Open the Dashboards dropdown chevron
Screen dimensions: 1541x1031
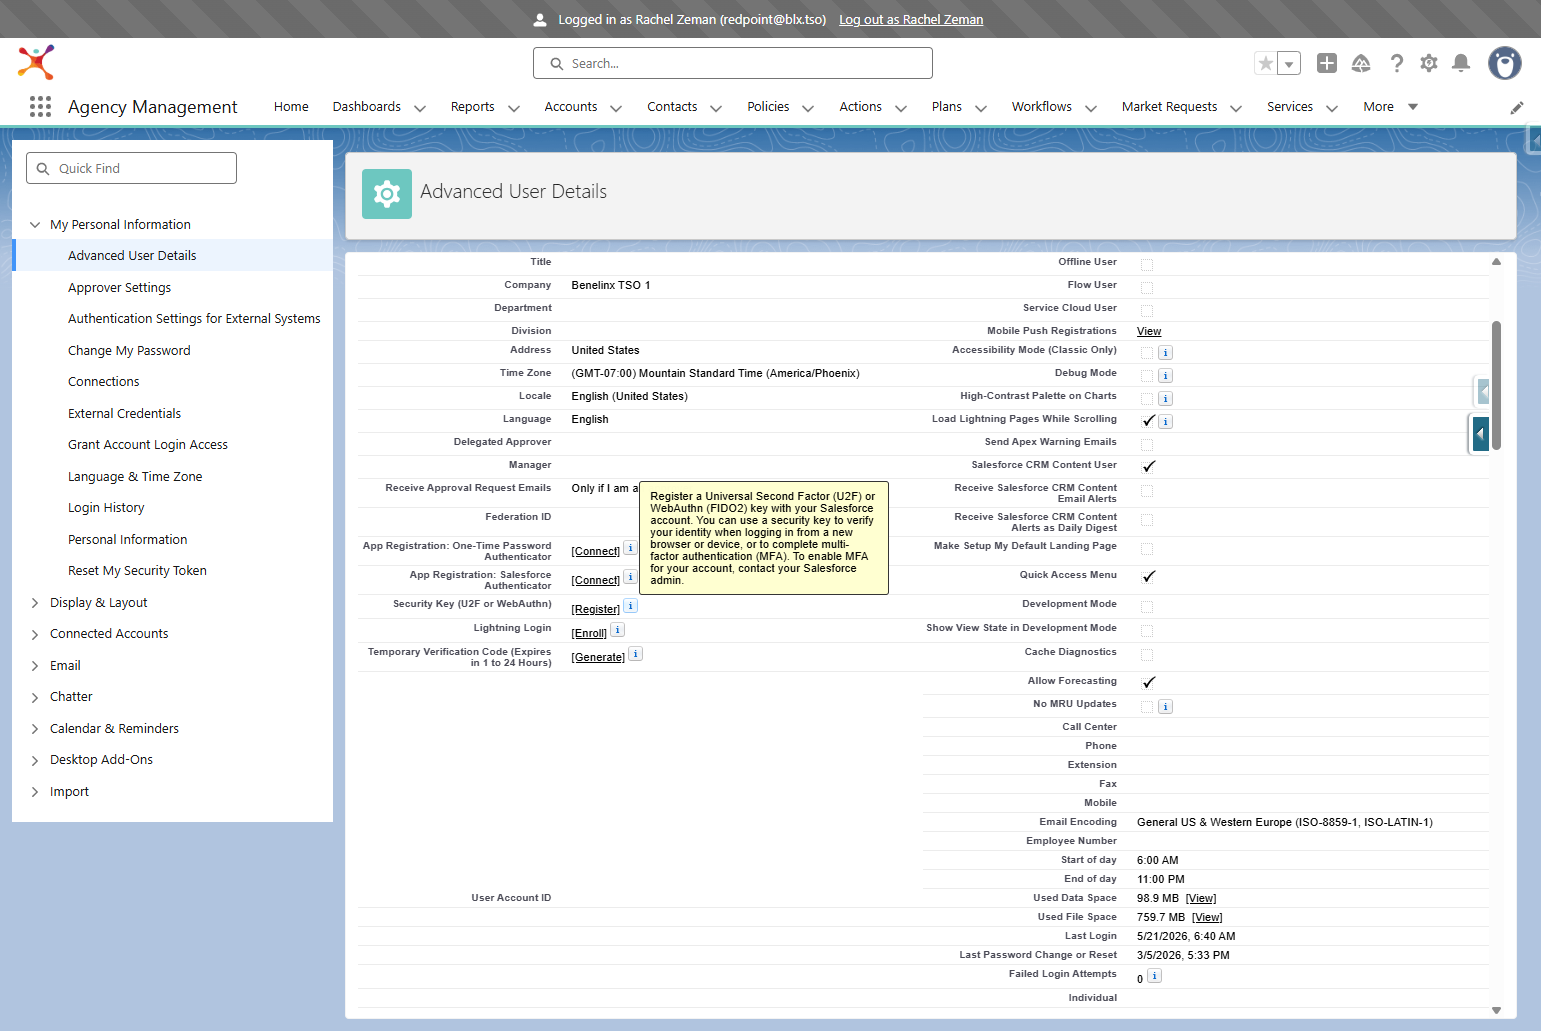420,108
